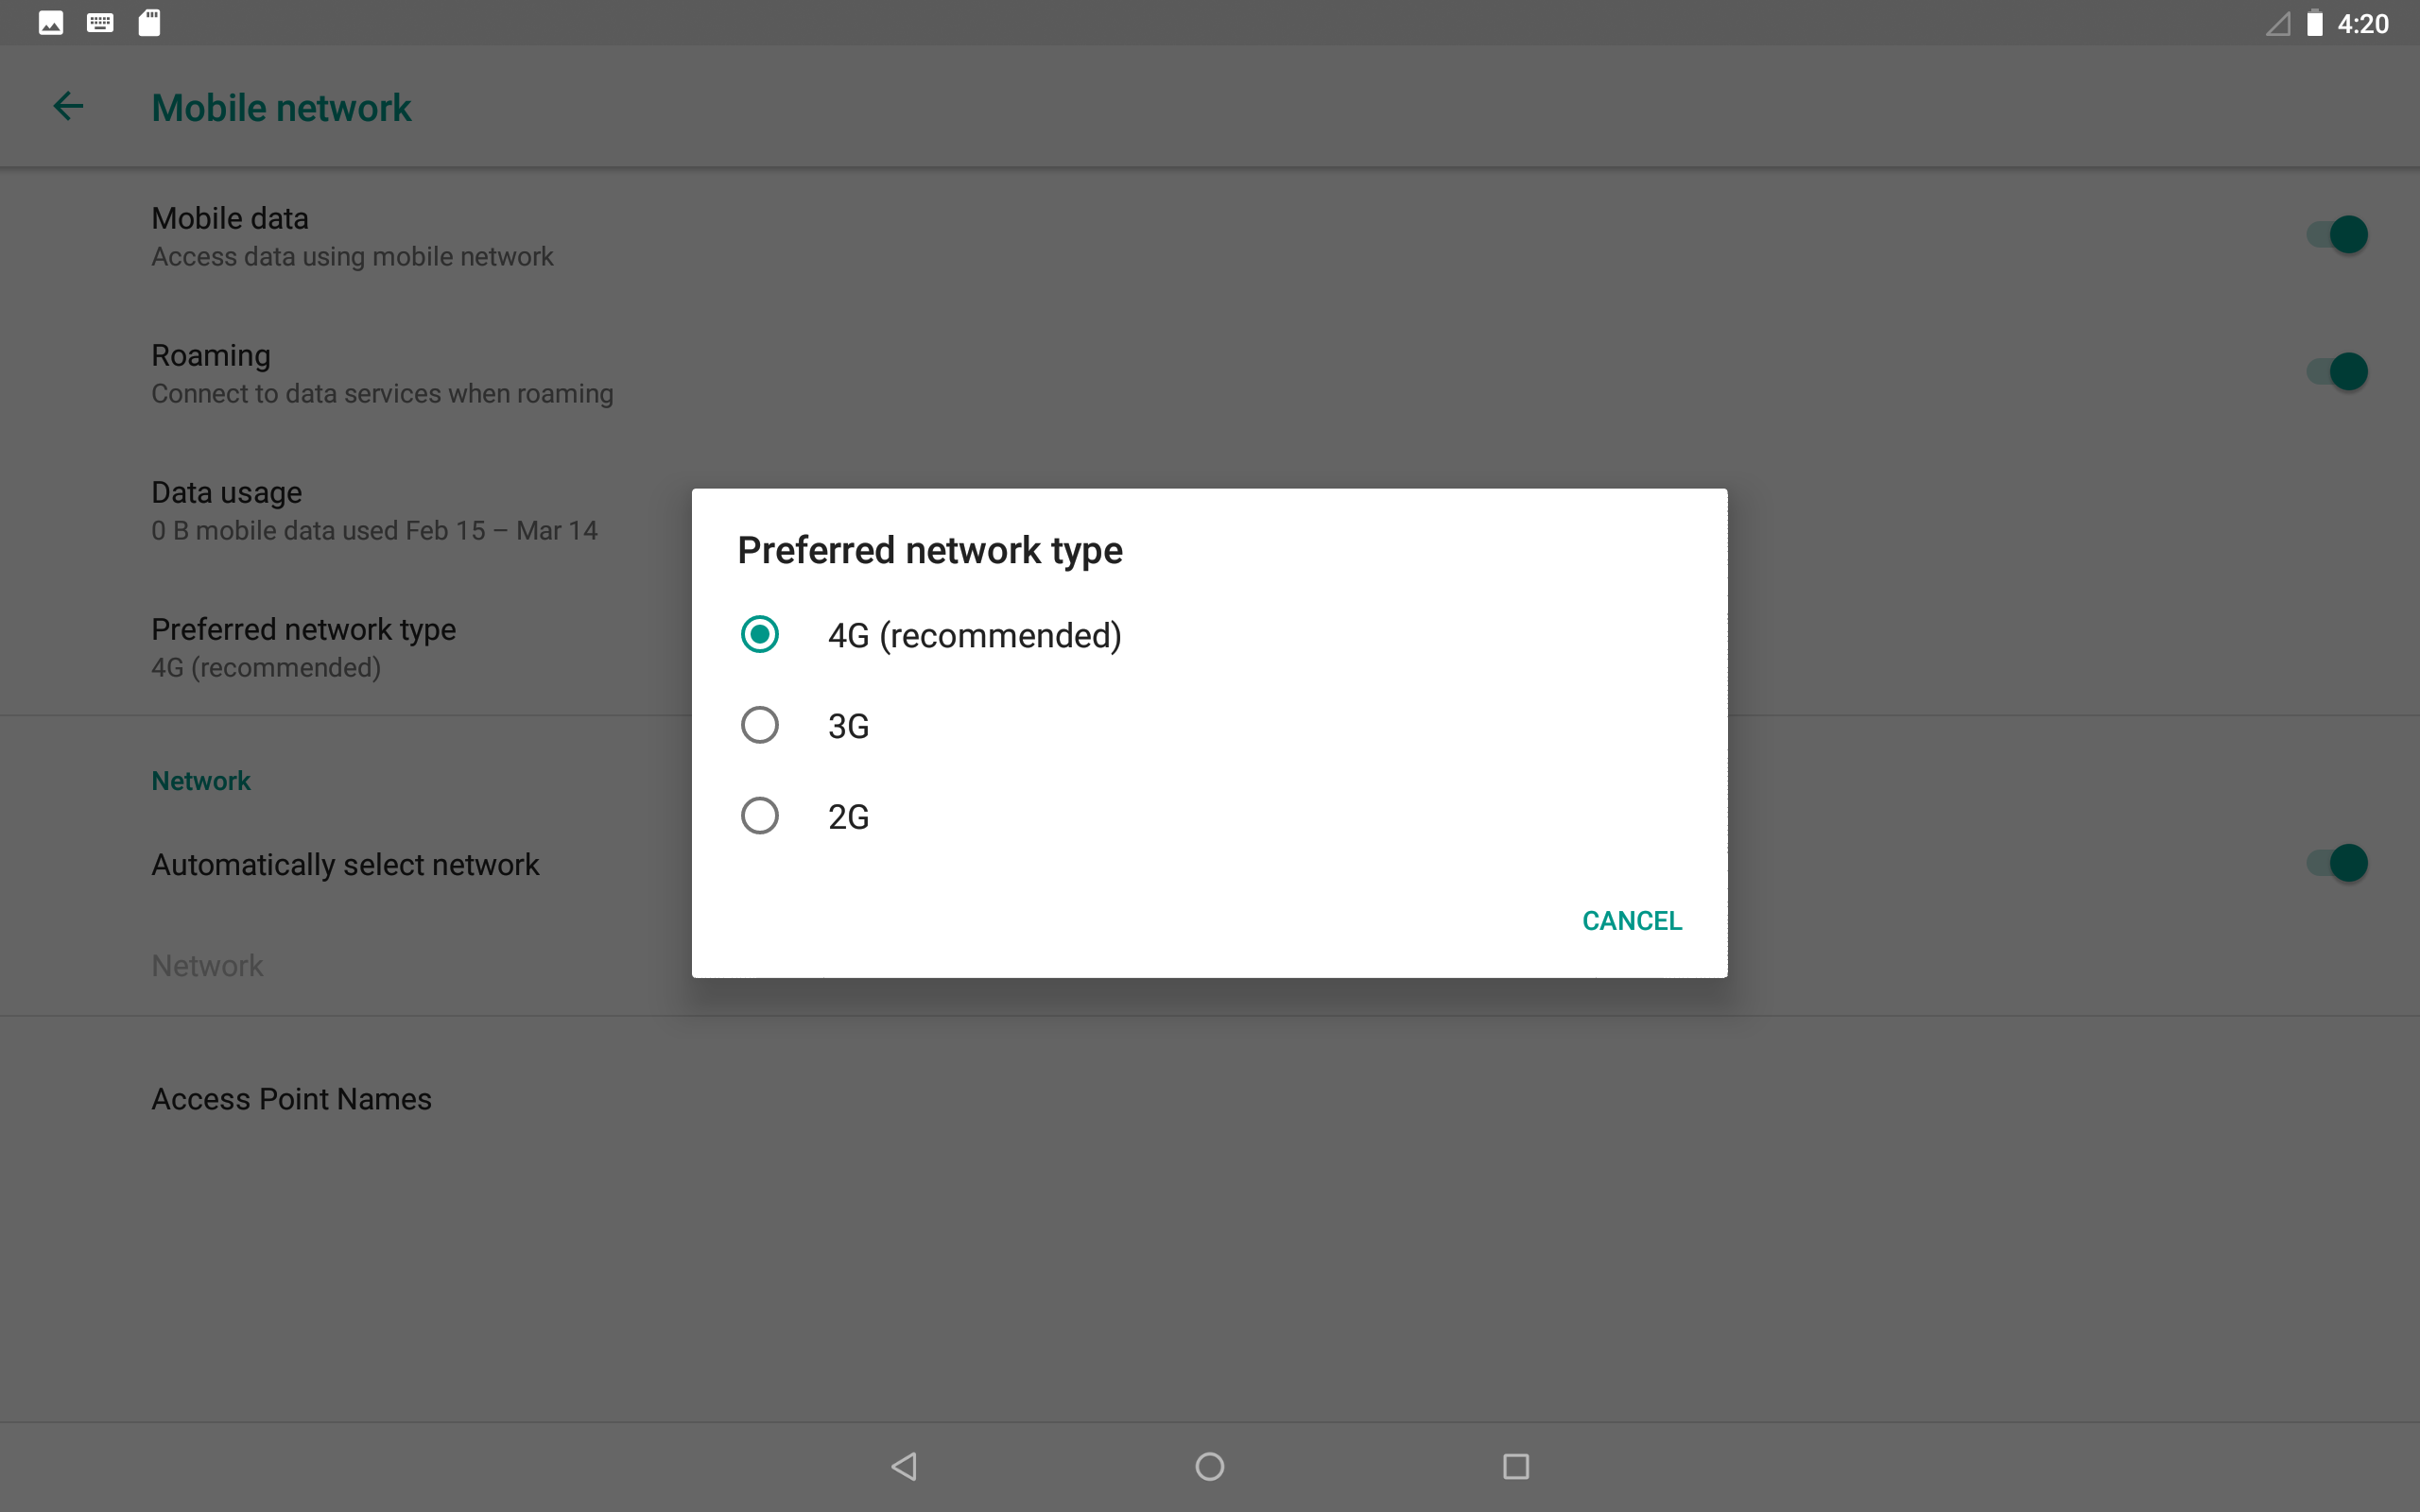Open Access Point Names settings
This screenshot has width=2420, height=1512.
[291, 1099]
